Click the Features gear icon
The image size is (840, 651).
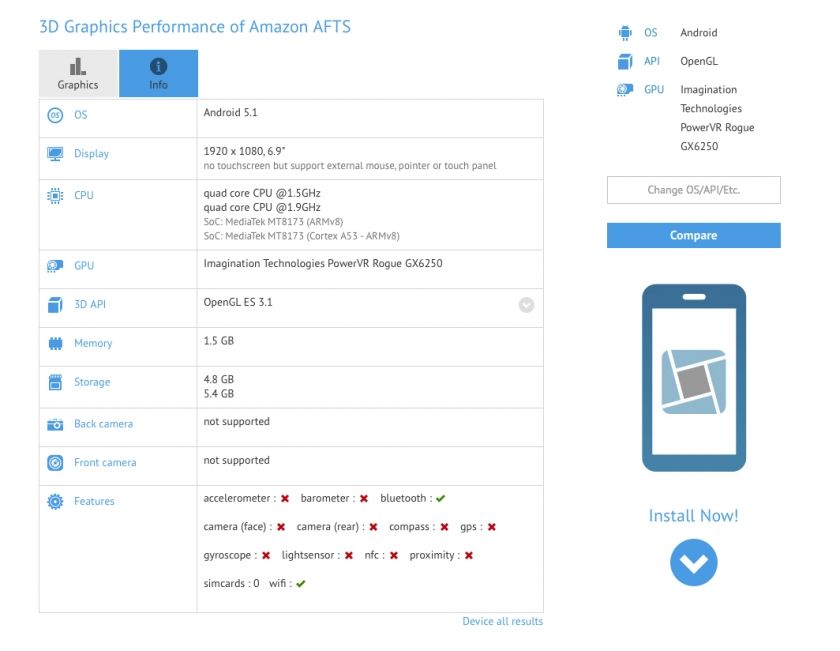tap(55, 502)
